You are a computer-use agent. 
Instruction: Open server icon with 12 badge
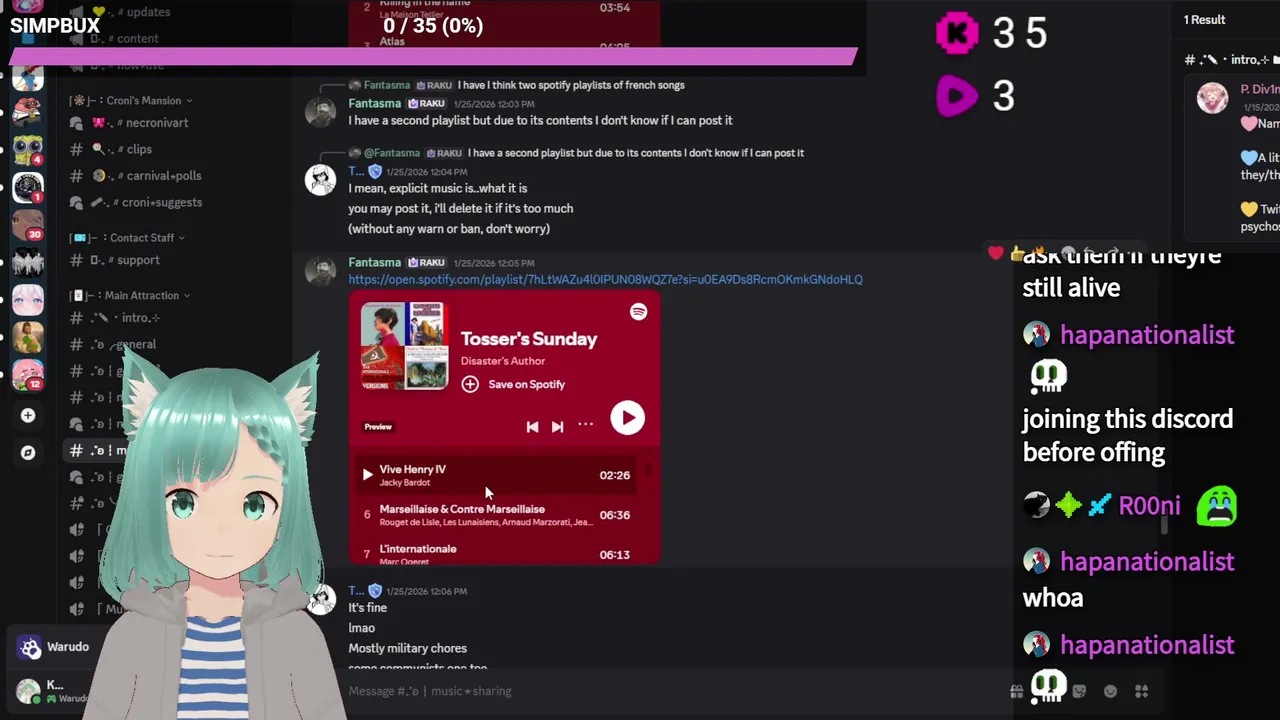coord(27,375)
